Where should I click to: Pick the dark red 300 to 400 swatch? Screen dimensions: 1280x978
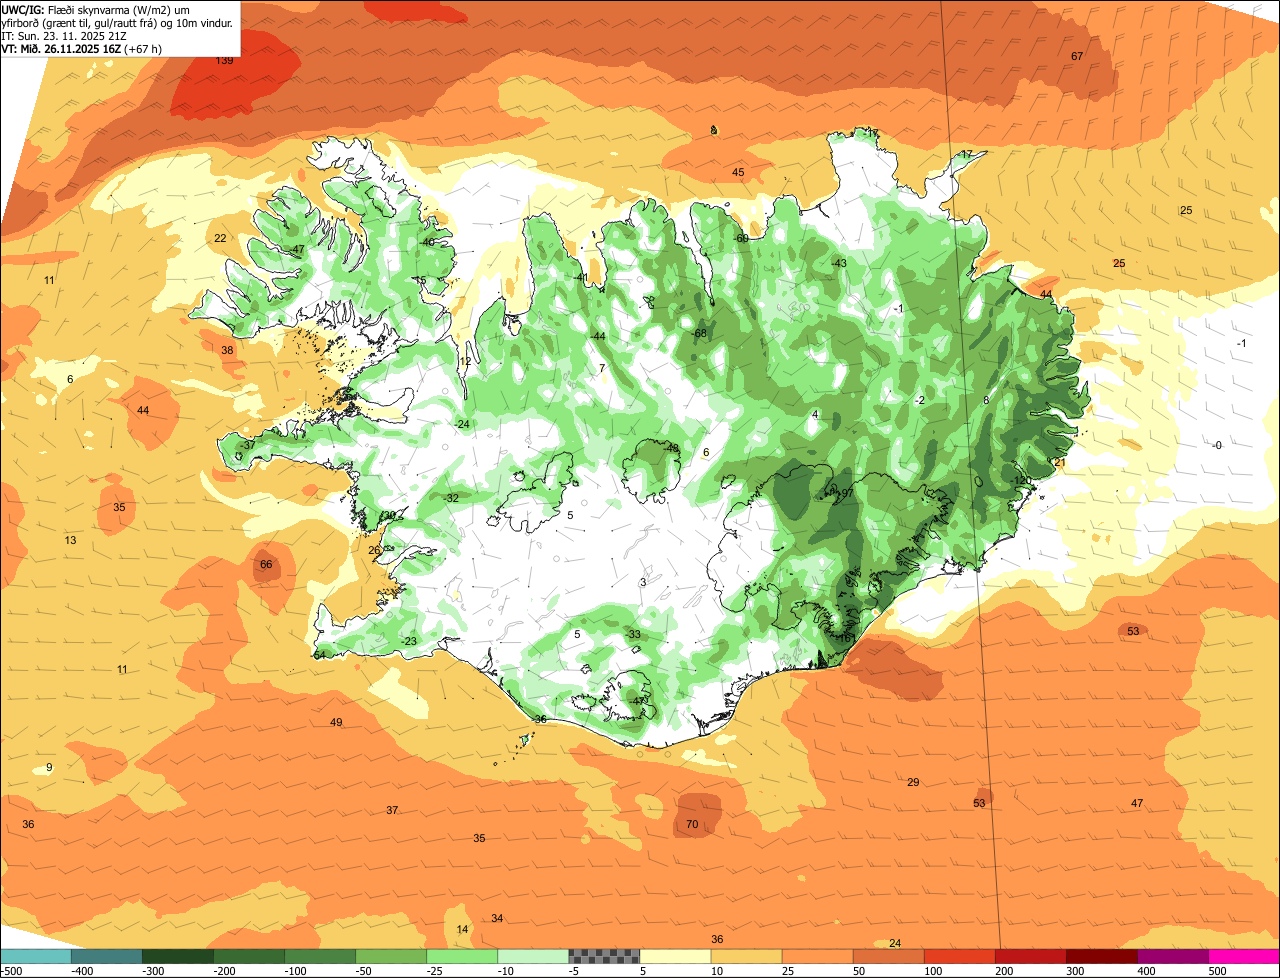(x=1101, y=956)
